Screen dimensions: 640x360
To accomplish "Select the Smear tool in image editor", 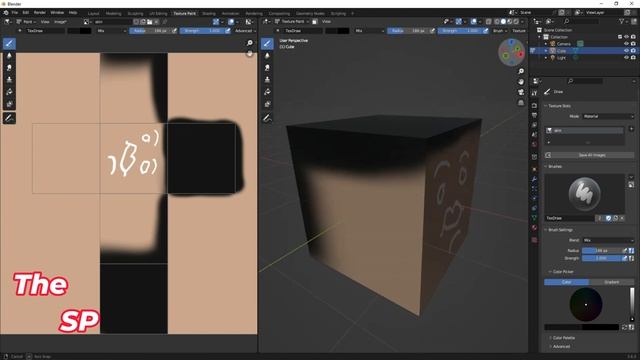I will [x=9, y=68].
